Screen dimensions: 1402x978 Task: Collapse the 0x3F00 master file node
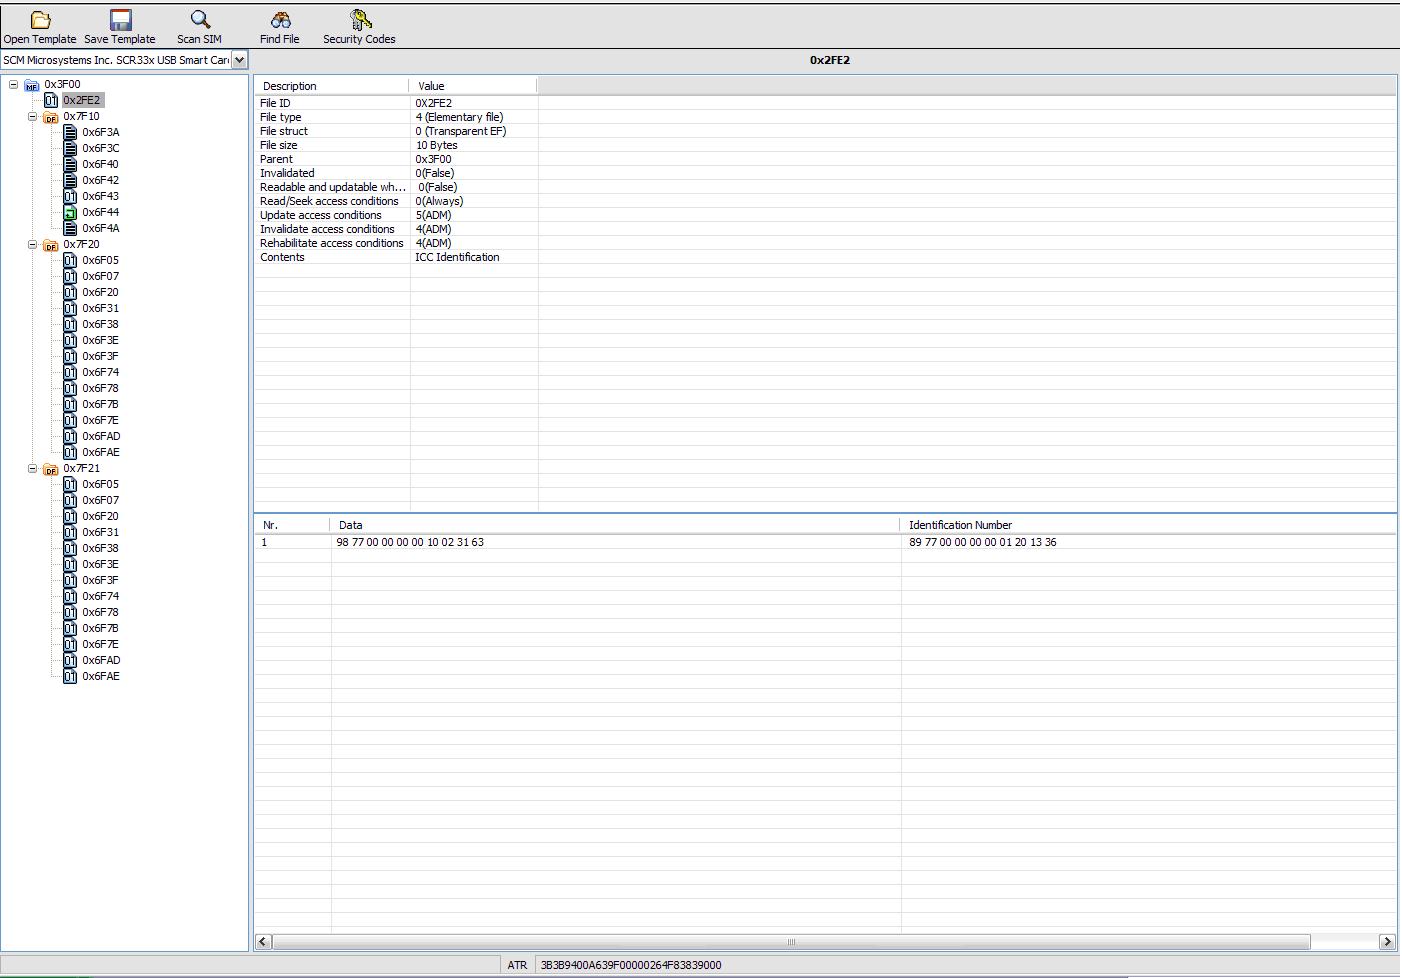pyautogui.click(x=13, y=85)
